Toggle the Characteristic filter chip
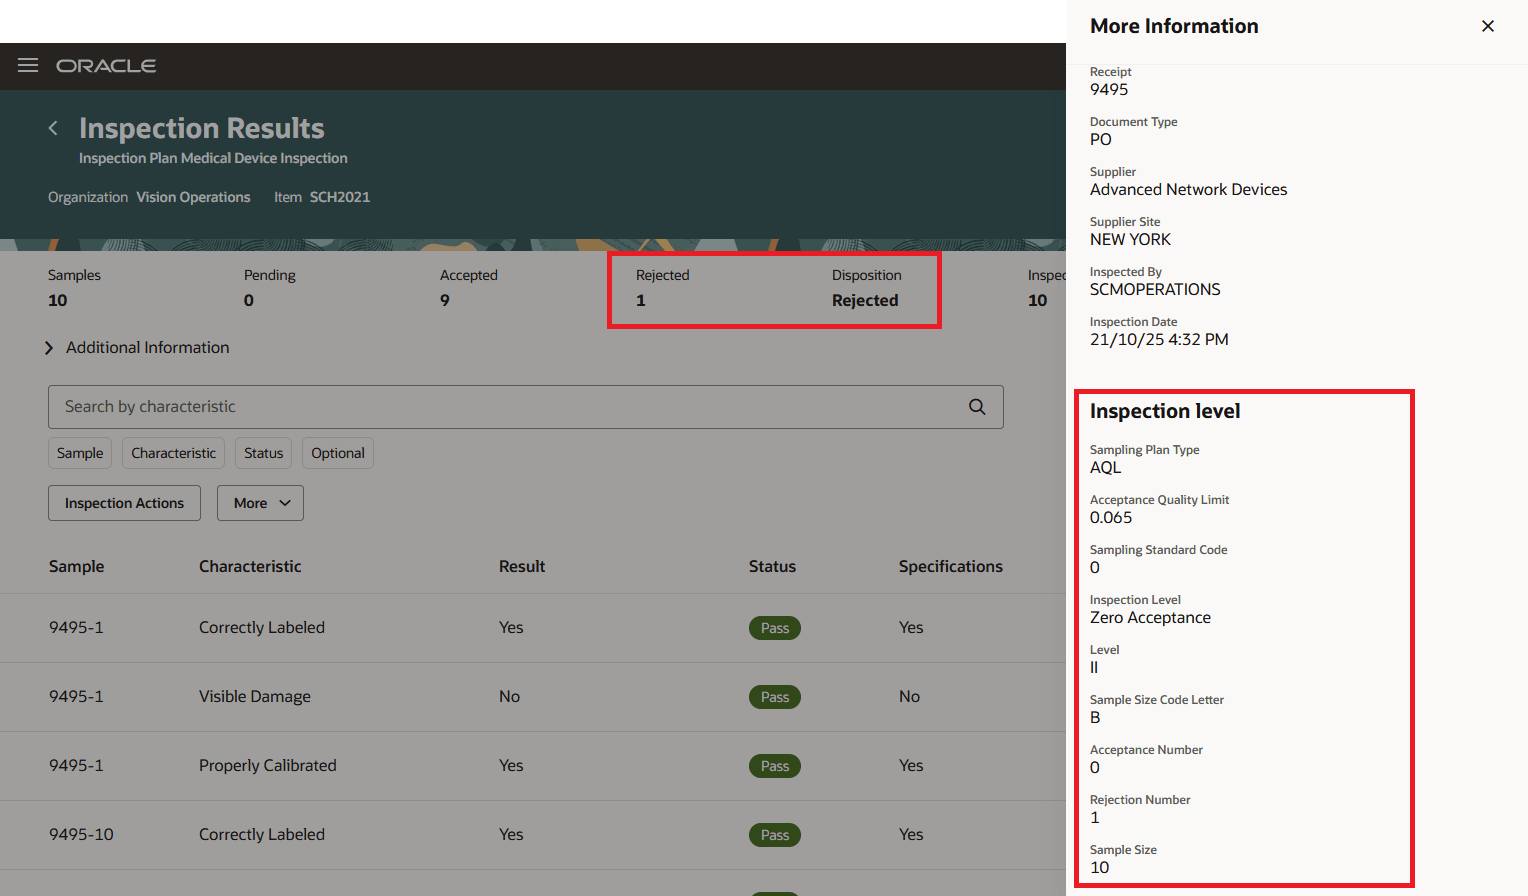Viewport: 1528px width, 896px height. point(173,452)
